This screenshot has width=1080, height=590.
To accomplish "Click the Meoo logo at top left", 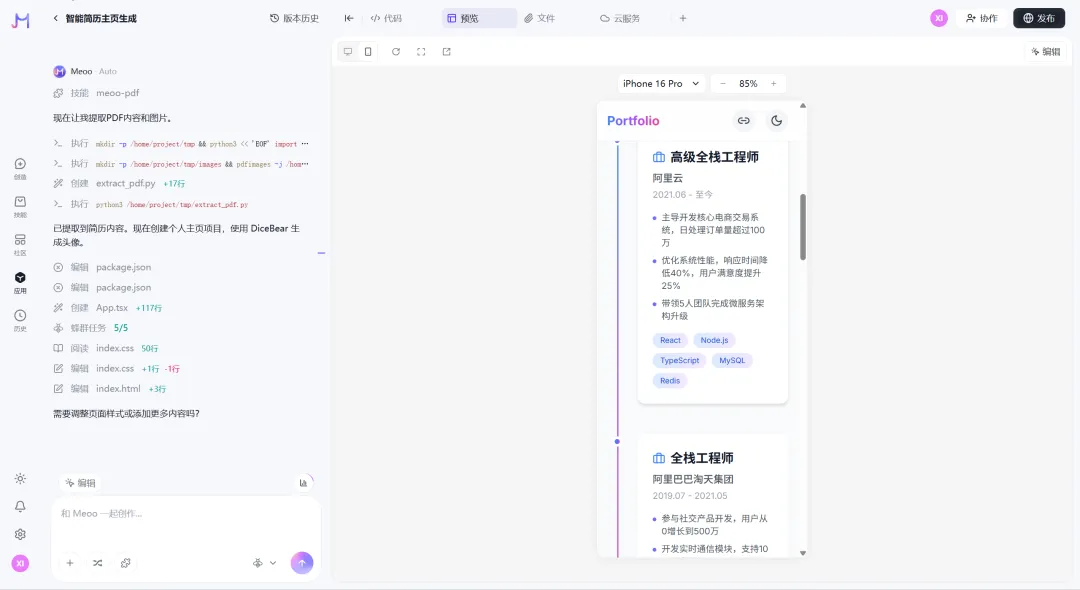I will pos(21,21).
